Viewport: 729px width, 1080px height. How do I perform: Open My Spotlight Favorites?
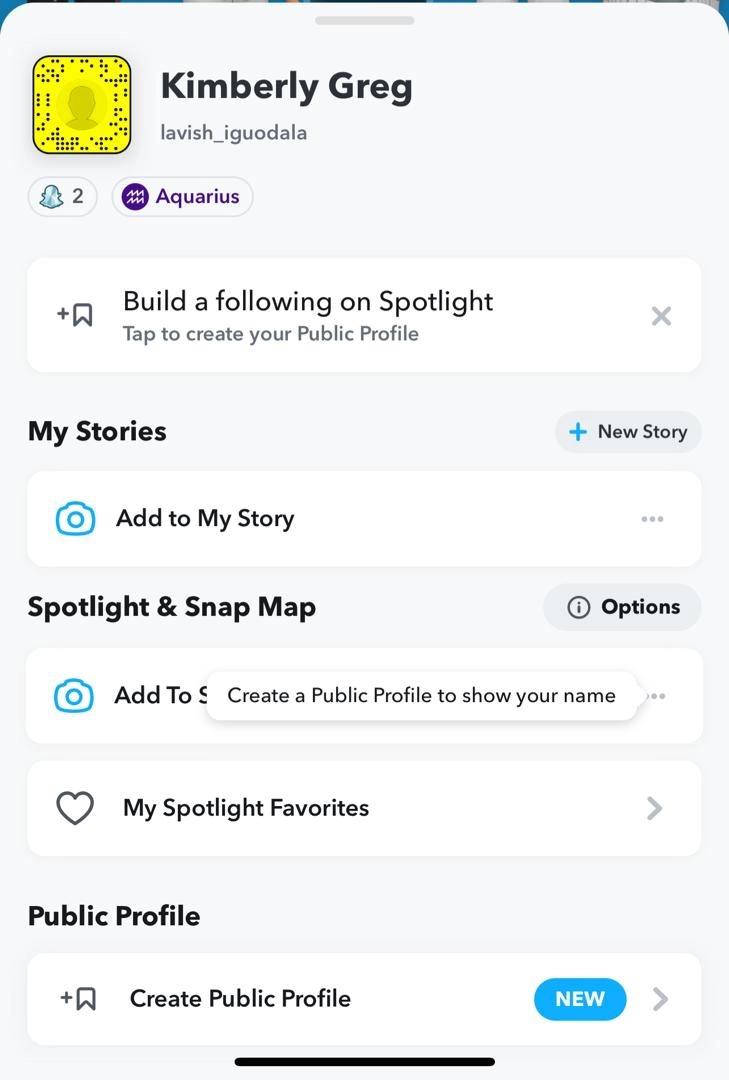pos(246,808)
